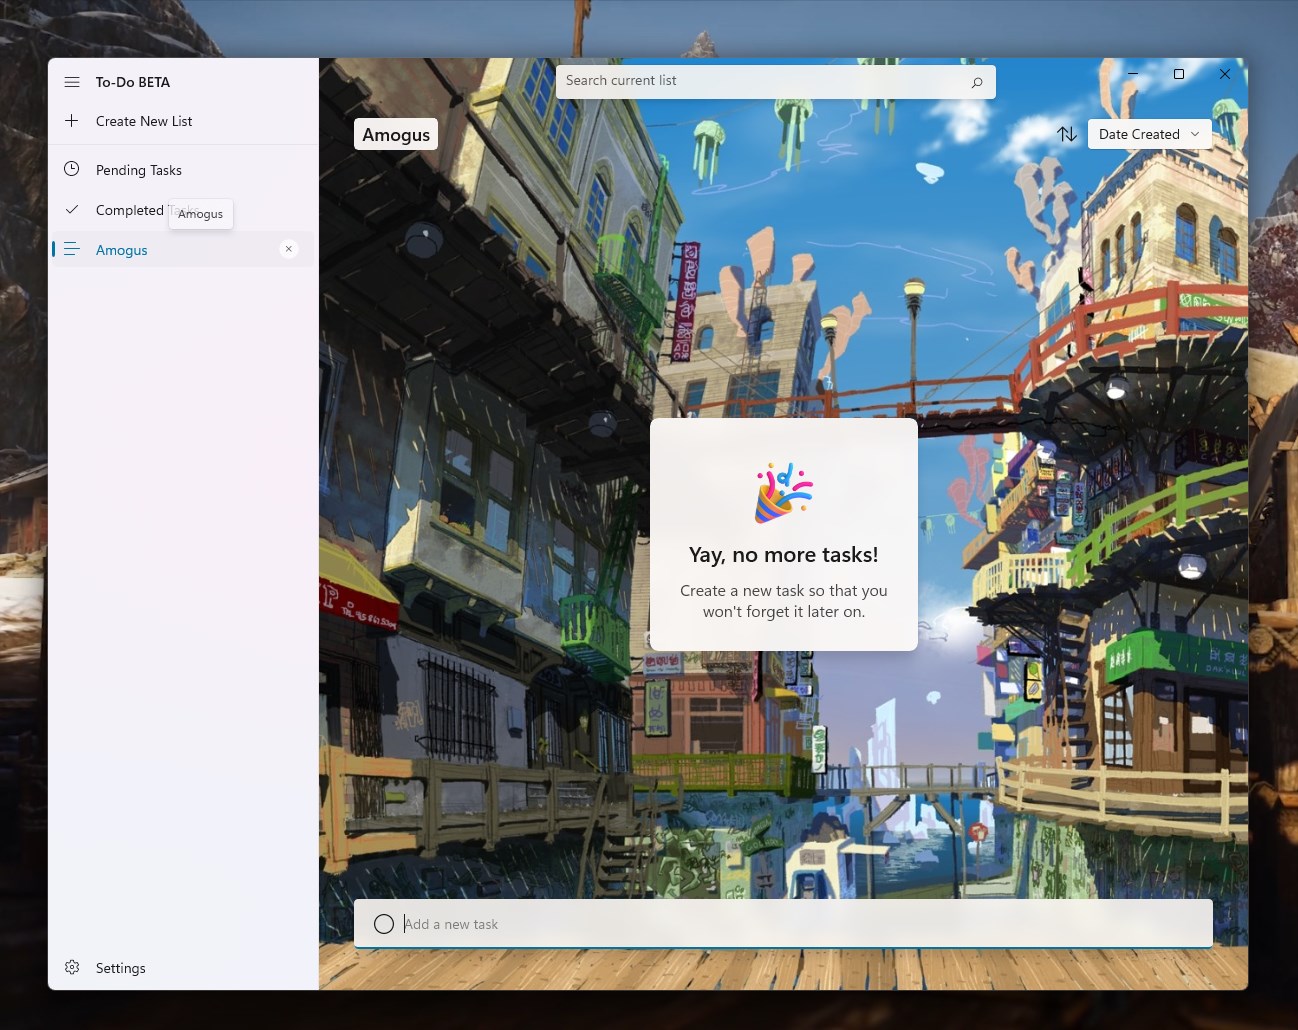Toggle the sort direction arrows icon

click(1067, 134)
